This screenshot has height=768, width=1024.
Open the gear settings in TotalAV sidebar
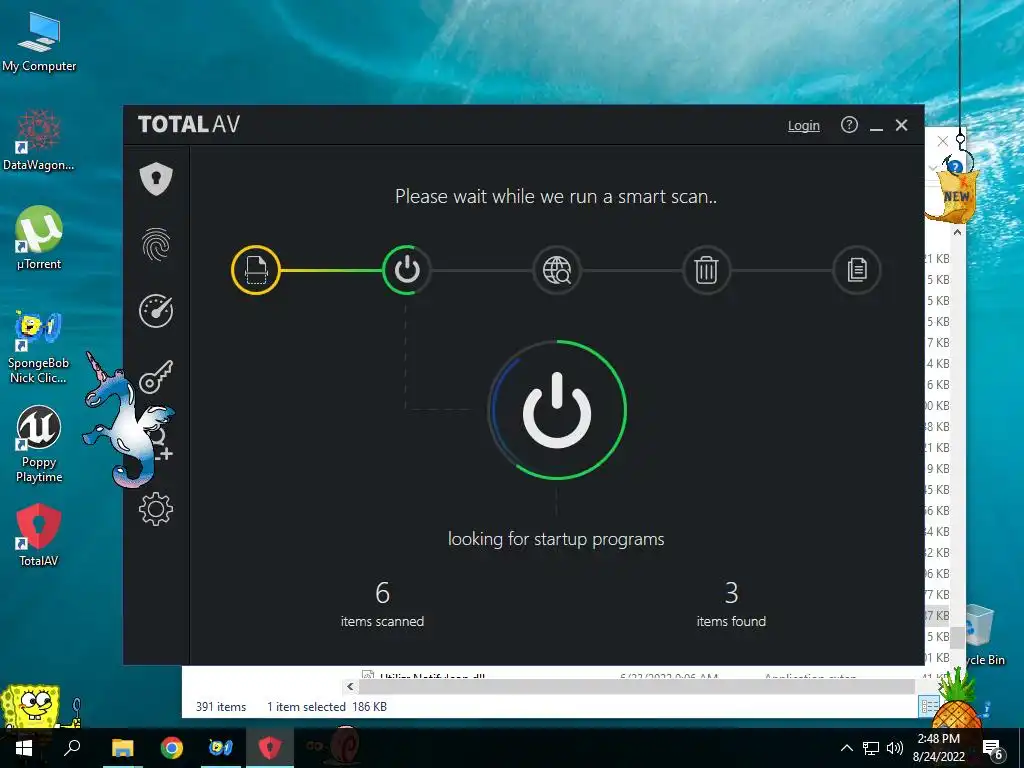click(x=156, y=509)
